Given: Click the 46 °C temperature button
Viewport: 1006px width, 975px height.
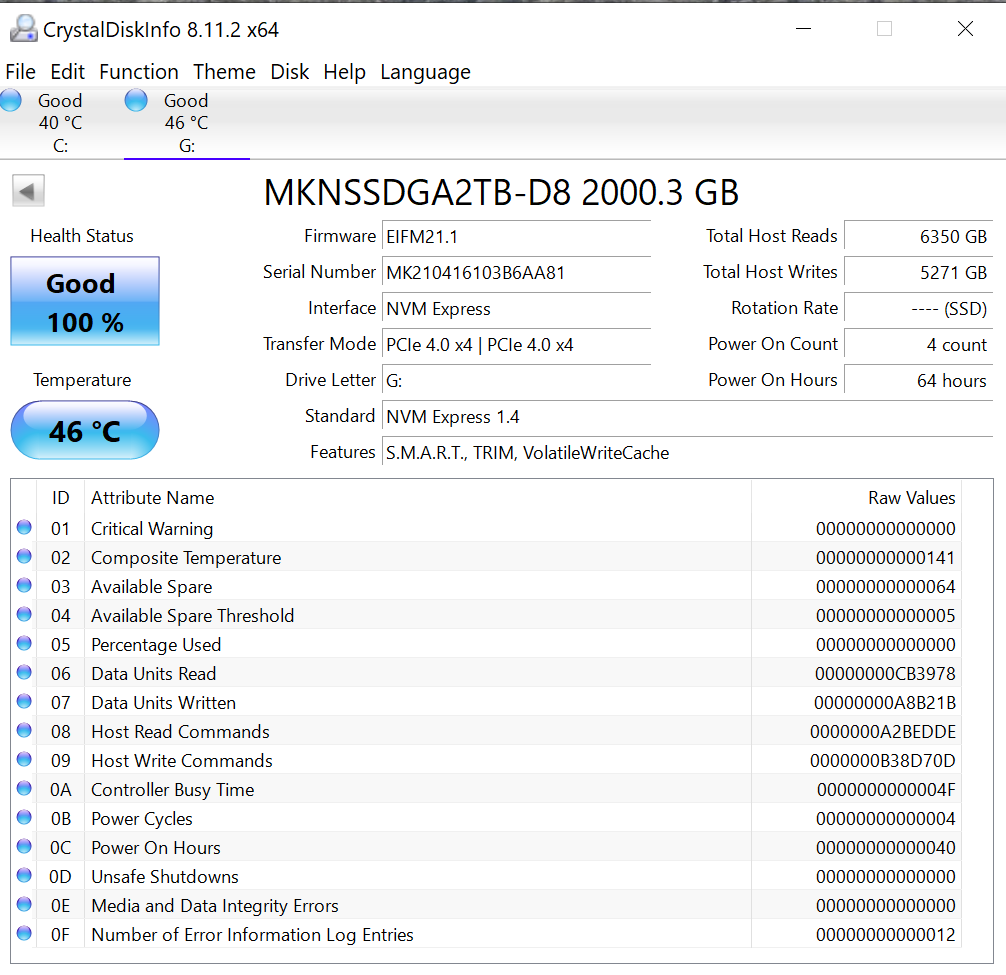Looking at the screenshot, I should tap(85, 431).
